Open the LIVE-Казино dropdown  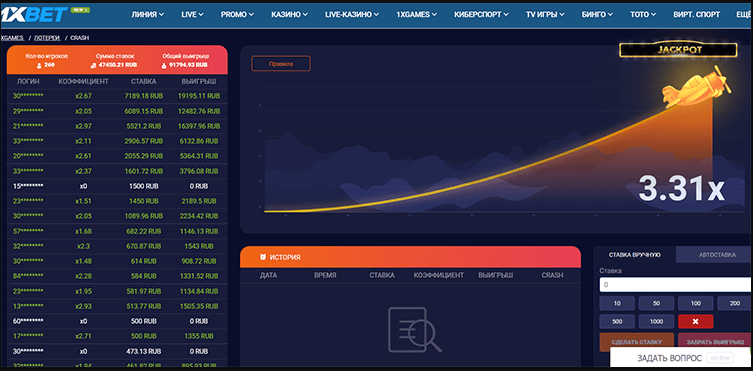pos(352,14)
